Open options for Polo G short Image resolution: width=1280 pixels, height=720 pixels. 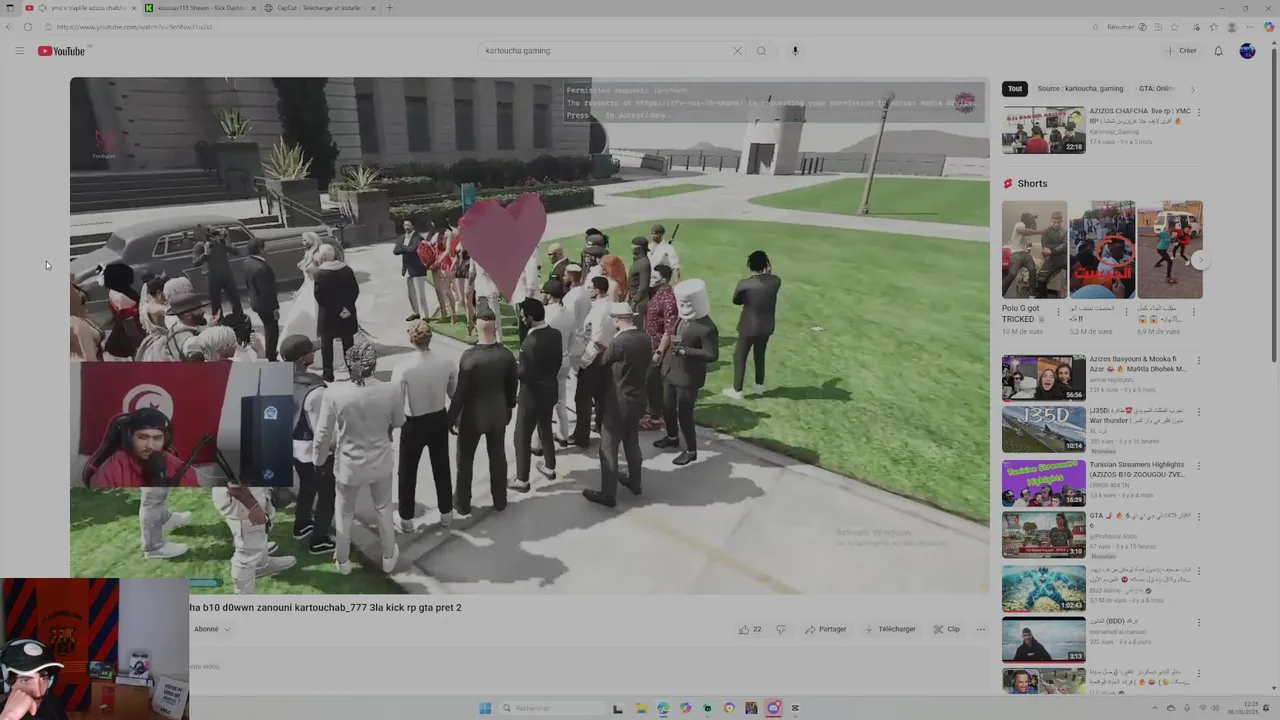(1059, 312)
